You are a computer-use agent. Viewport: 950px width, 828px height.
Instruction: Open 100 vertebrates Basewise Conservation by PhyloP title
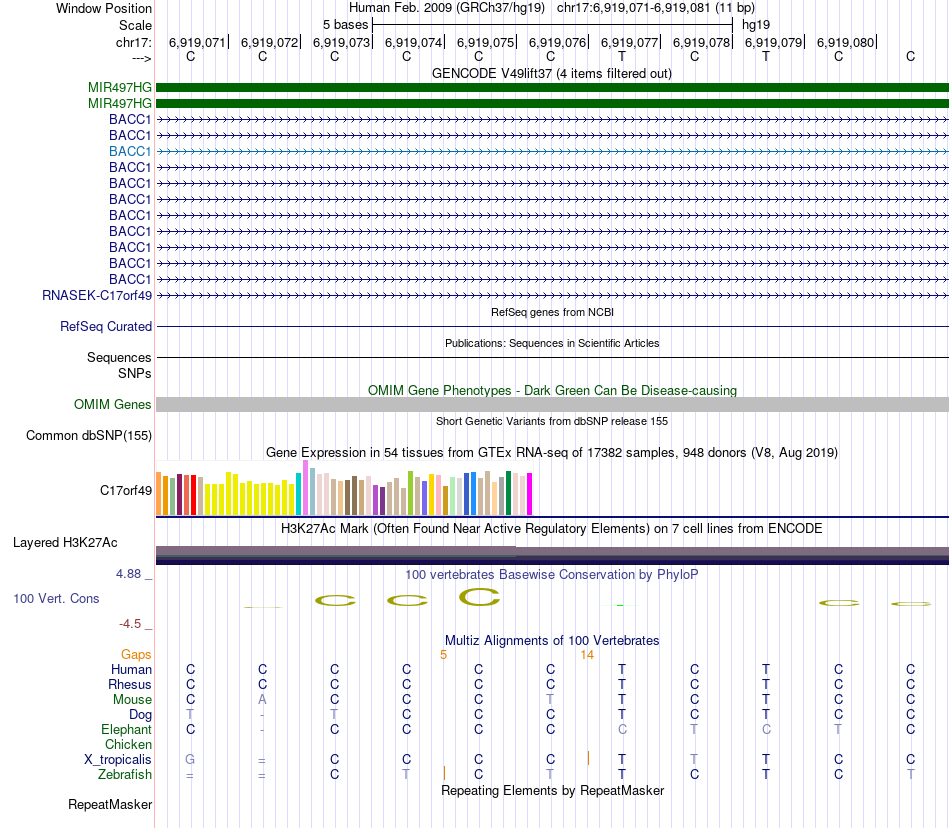[x=551, y=574]
